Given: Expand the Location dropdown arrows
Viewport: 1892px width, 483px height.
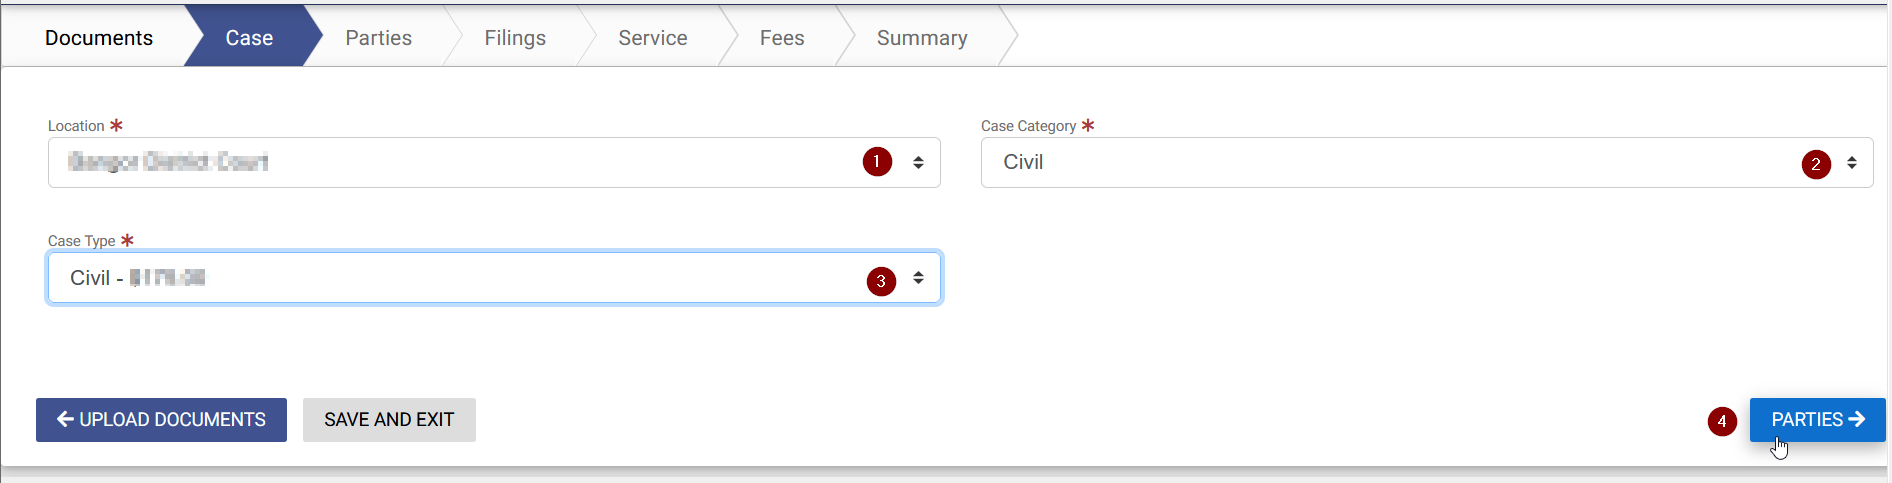Looking at the screenshot, I should click(918, 162).
